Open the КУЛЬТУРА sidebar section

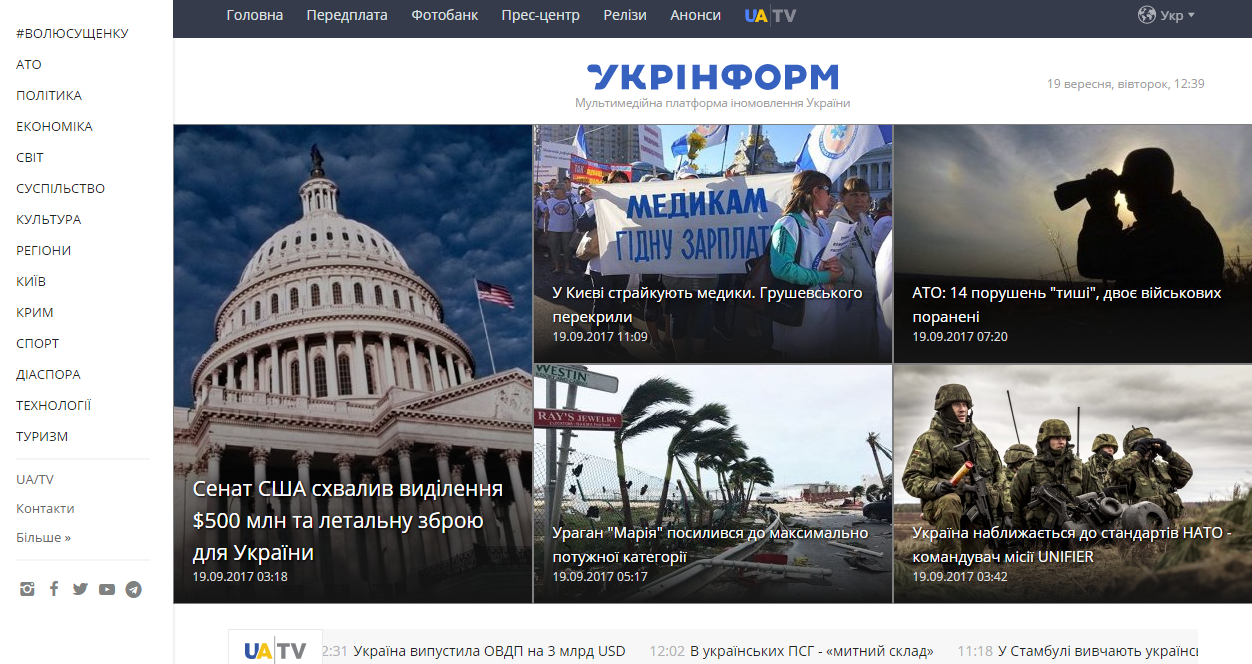(x=49, y=219)
